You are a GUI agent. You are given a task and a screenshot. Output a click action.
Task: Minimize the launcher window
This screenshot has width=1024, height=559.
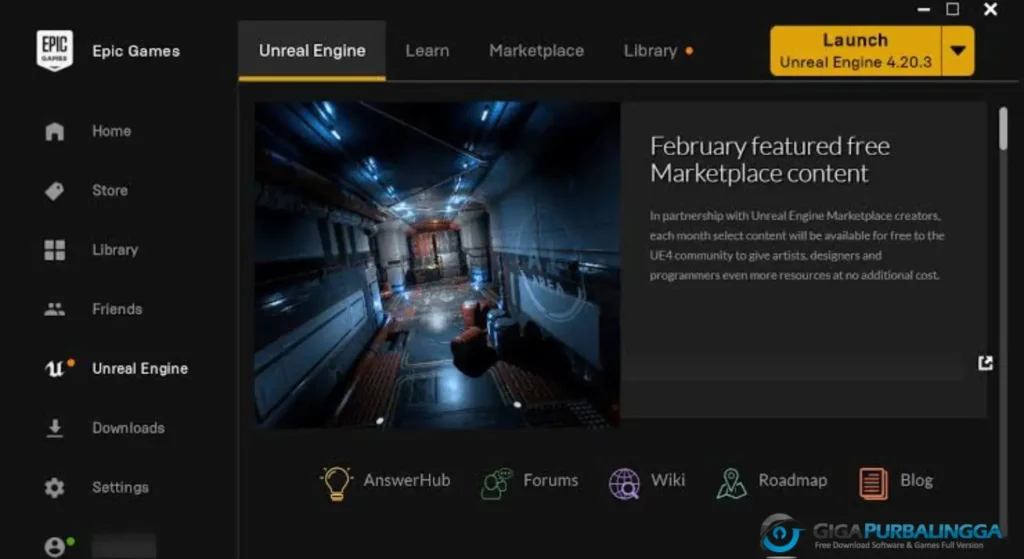click(x=923, y=9)
